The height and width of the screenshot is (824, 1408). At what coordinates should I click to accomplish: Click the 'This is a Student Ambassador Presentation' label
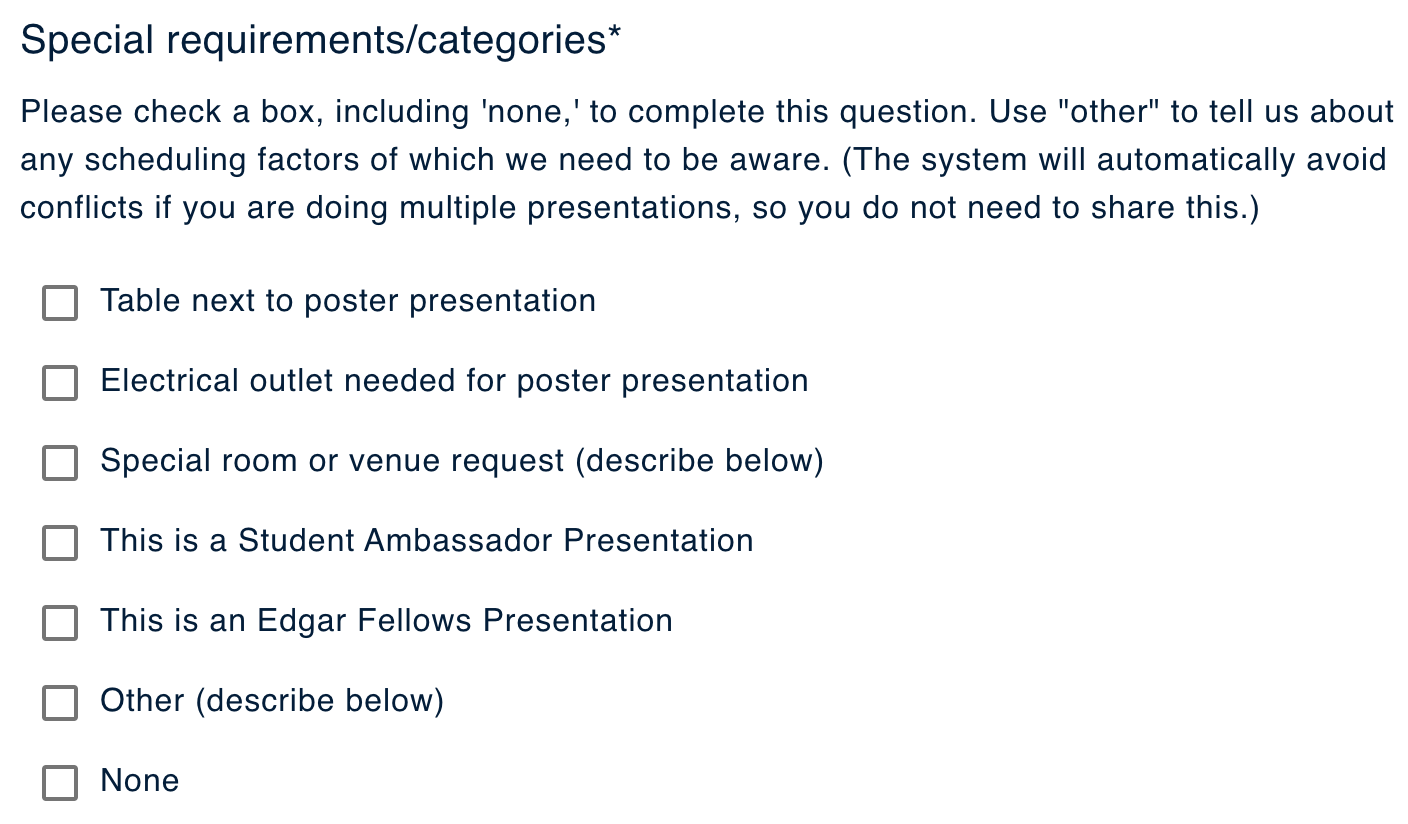pyautogui.click(x=426, y=541)
